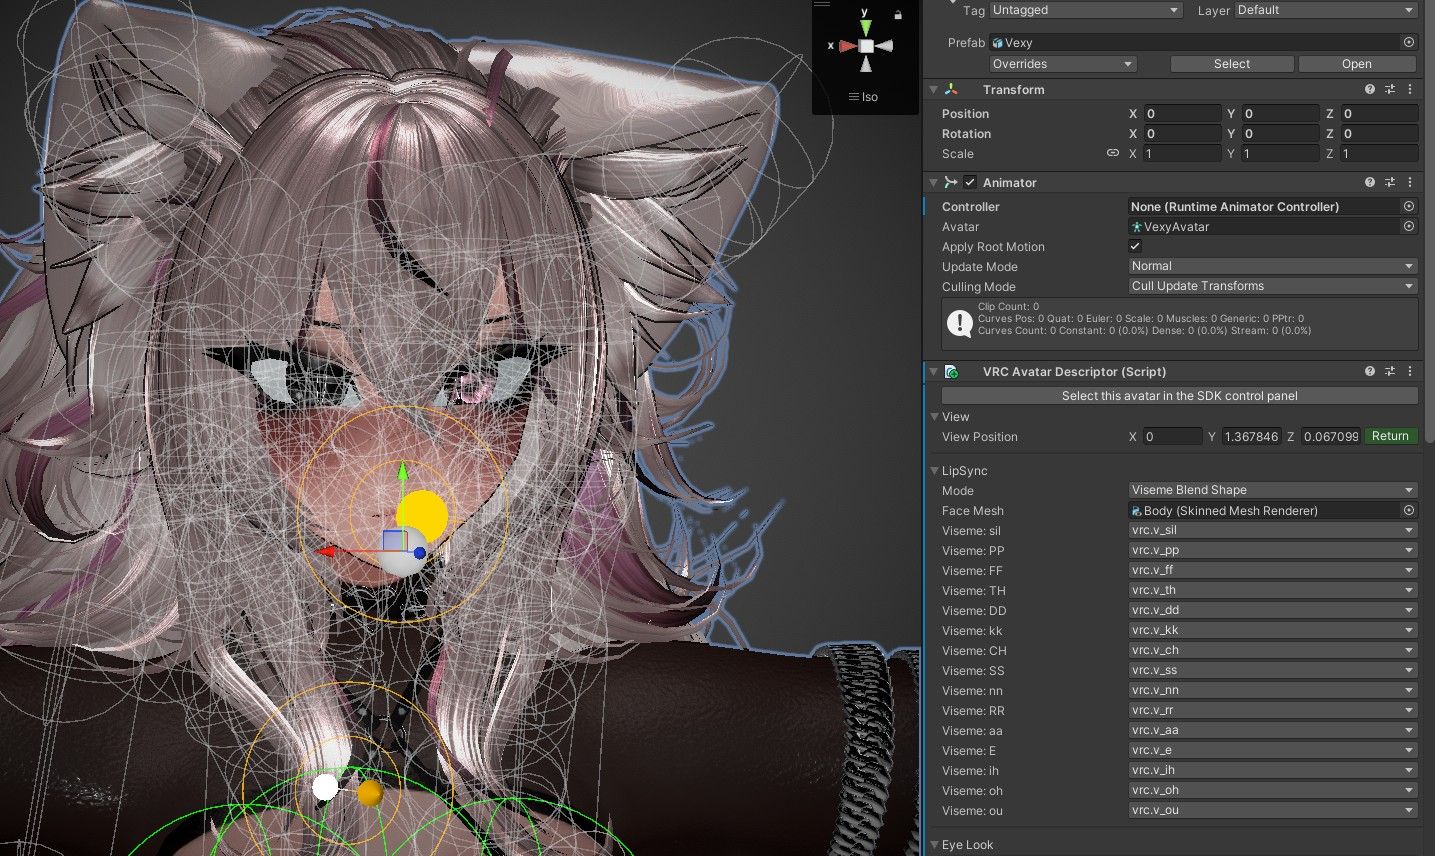This screenshot has width=1435, height=856.
Task: Uncheck Apply Root Motion
Action: [1135, 246]
